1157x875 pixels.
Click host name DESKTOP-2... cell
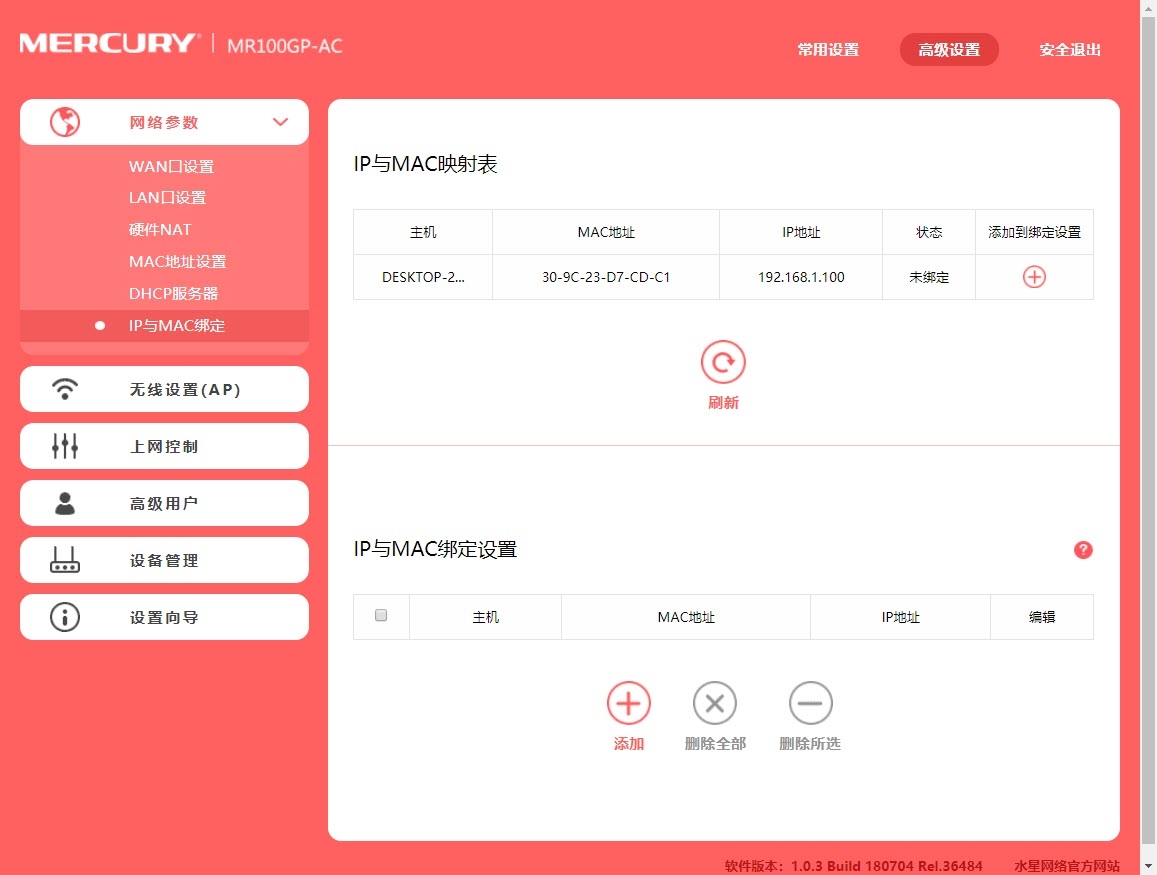423,277
